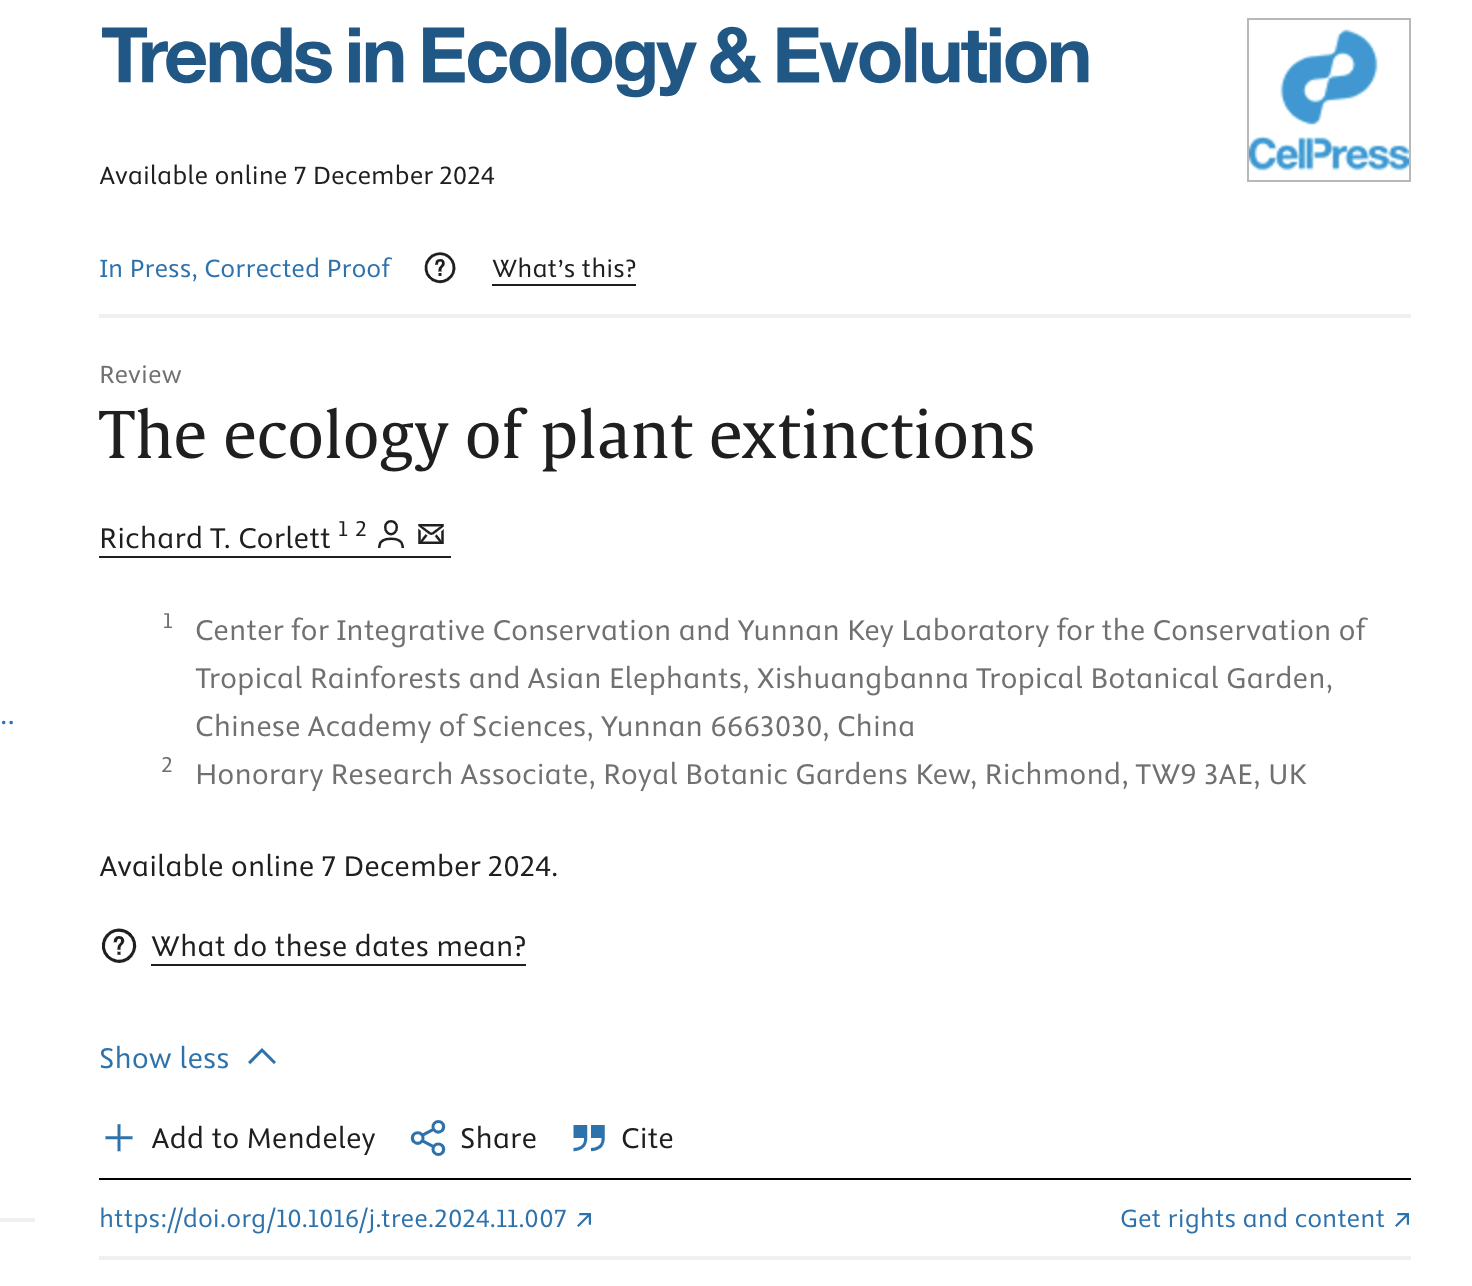Open the doi.org article link
Image resolution: width=1472 pixels, height=1286 pixels.
(333, 1219)
